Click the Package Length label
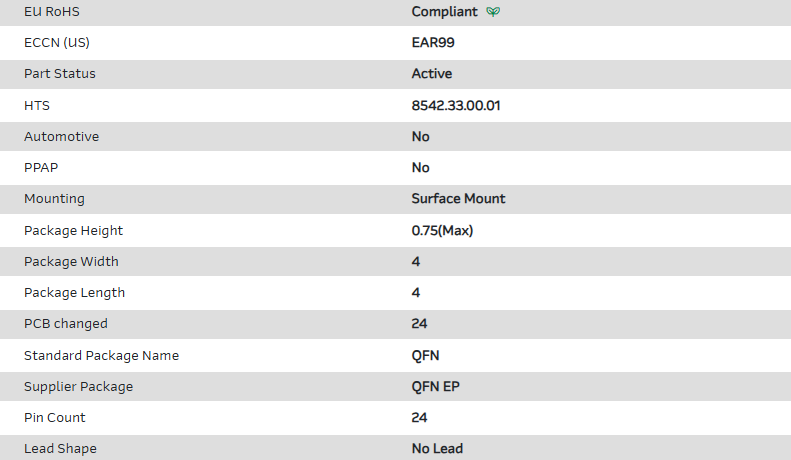 (x=74, y=292)
